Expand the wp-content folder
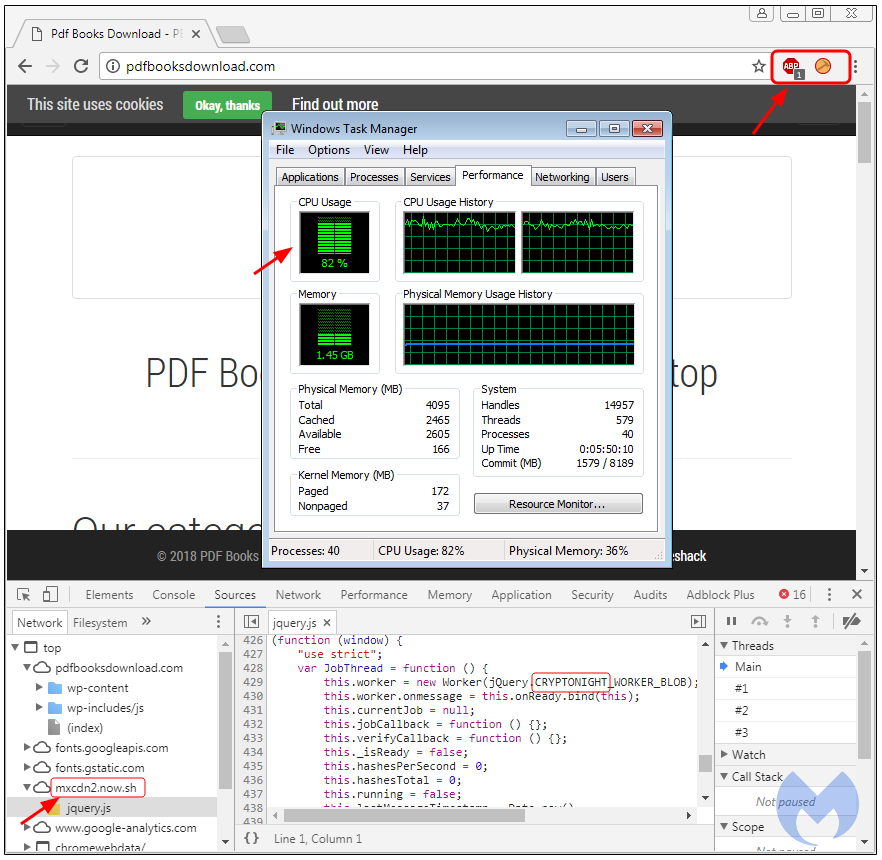 [x=39, y=687]
